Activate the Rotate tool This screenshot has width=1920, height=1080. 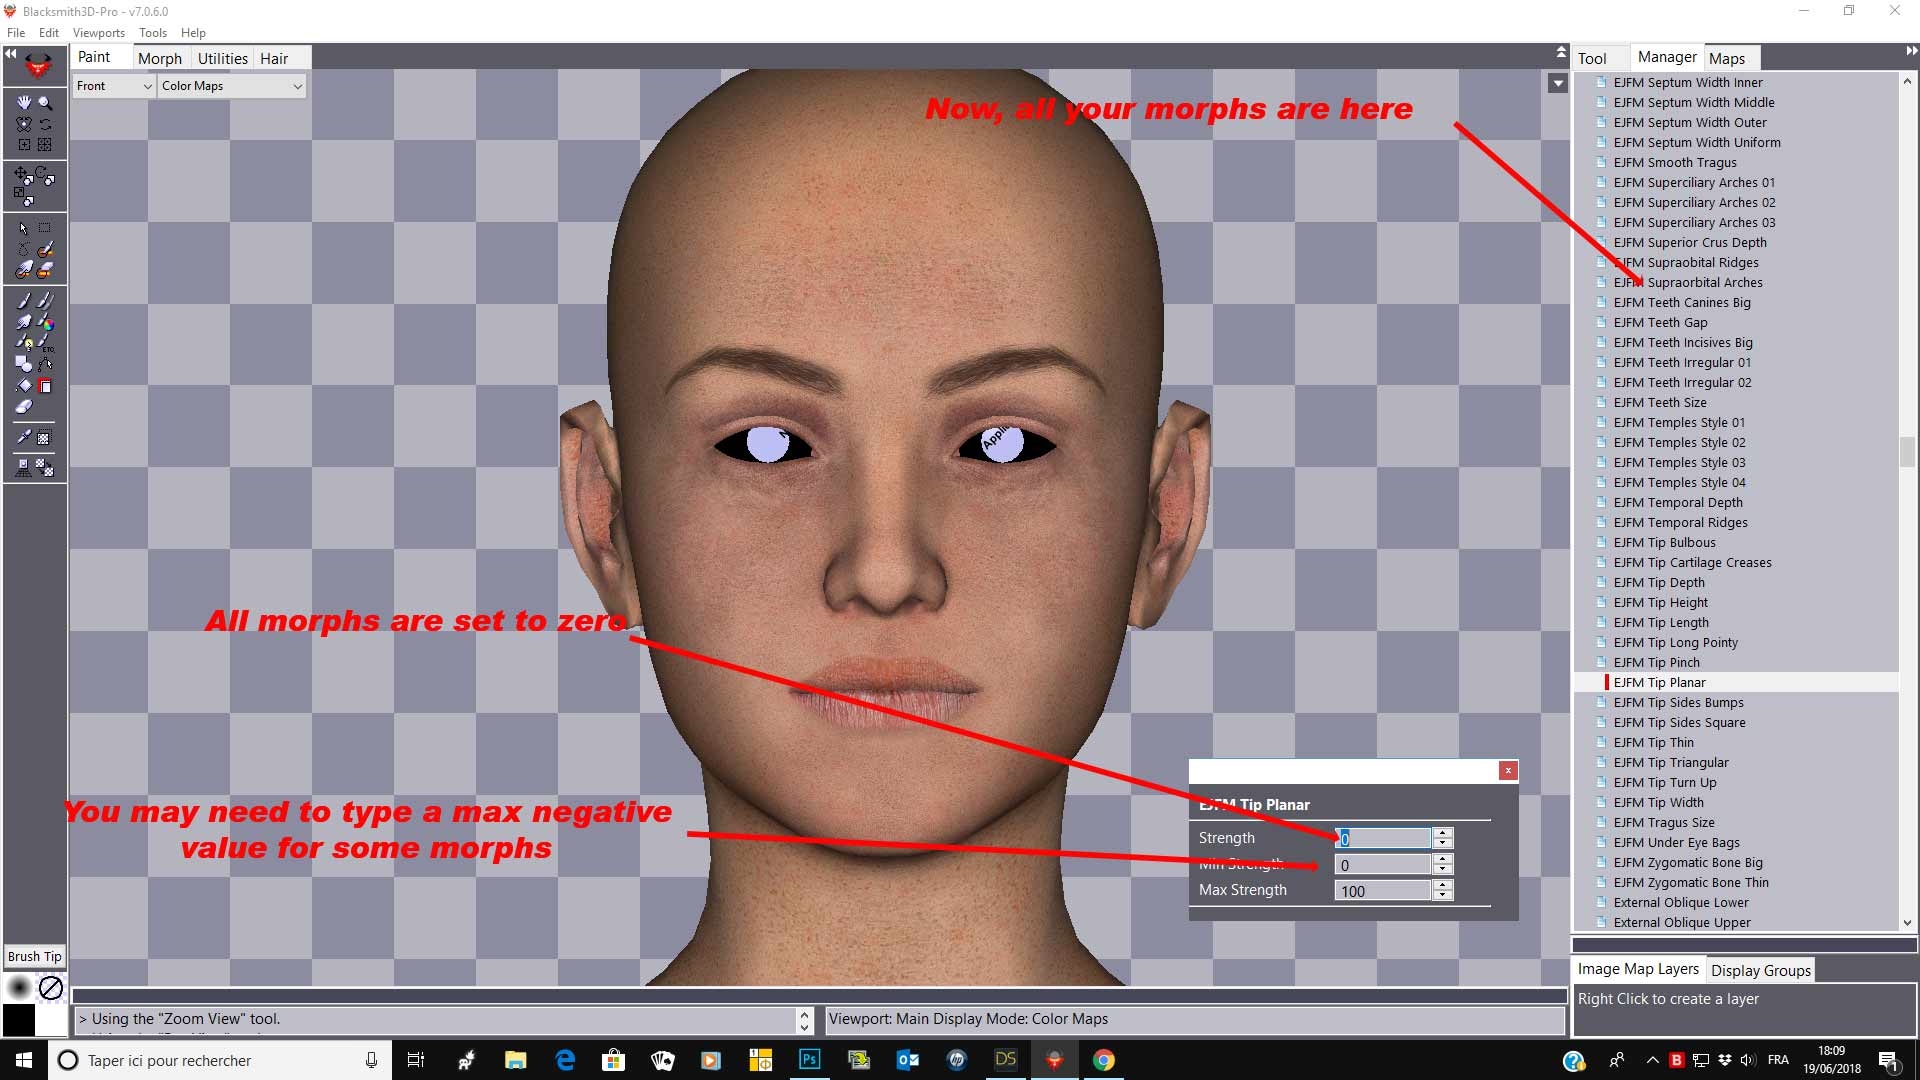click(42, 173)
